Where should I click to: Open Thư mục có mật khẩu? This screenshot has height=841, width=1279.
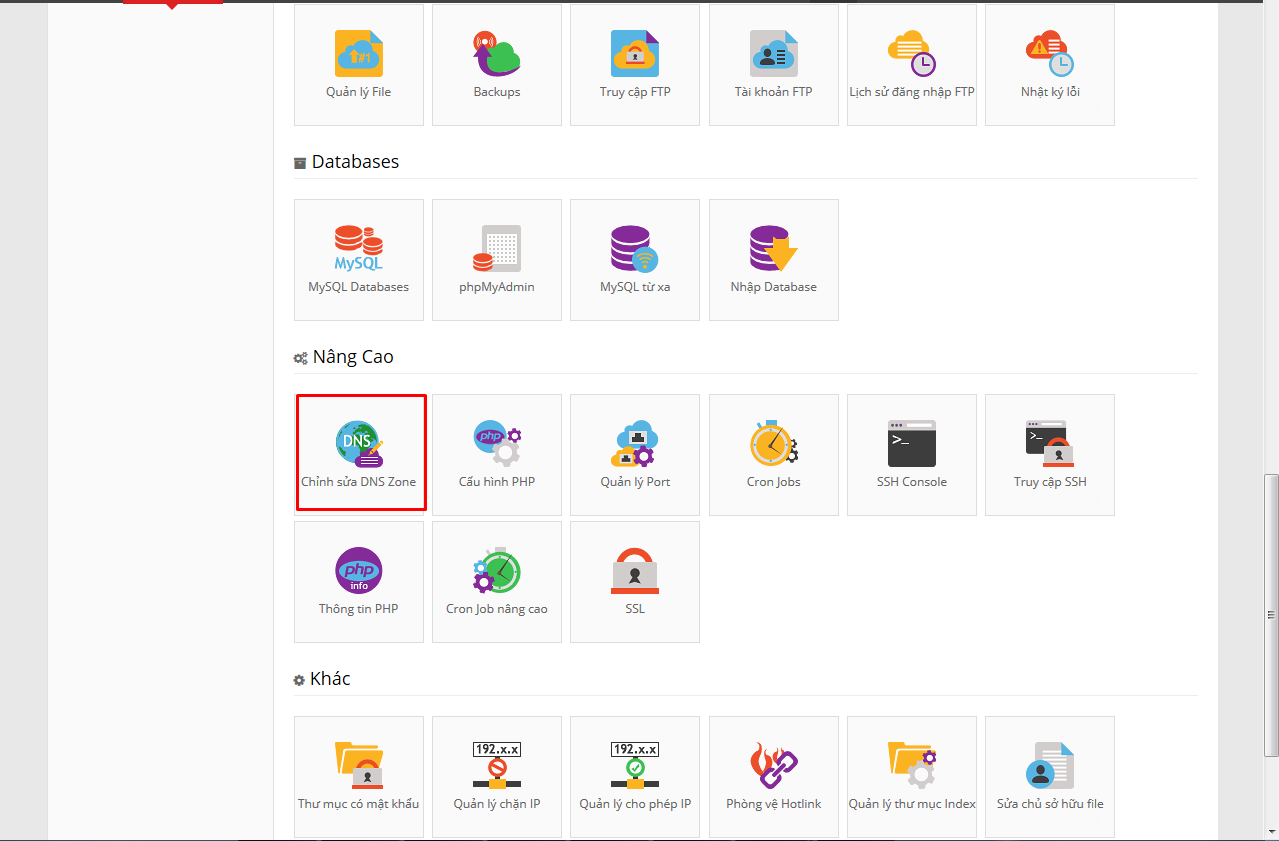(x=359, y=777)
